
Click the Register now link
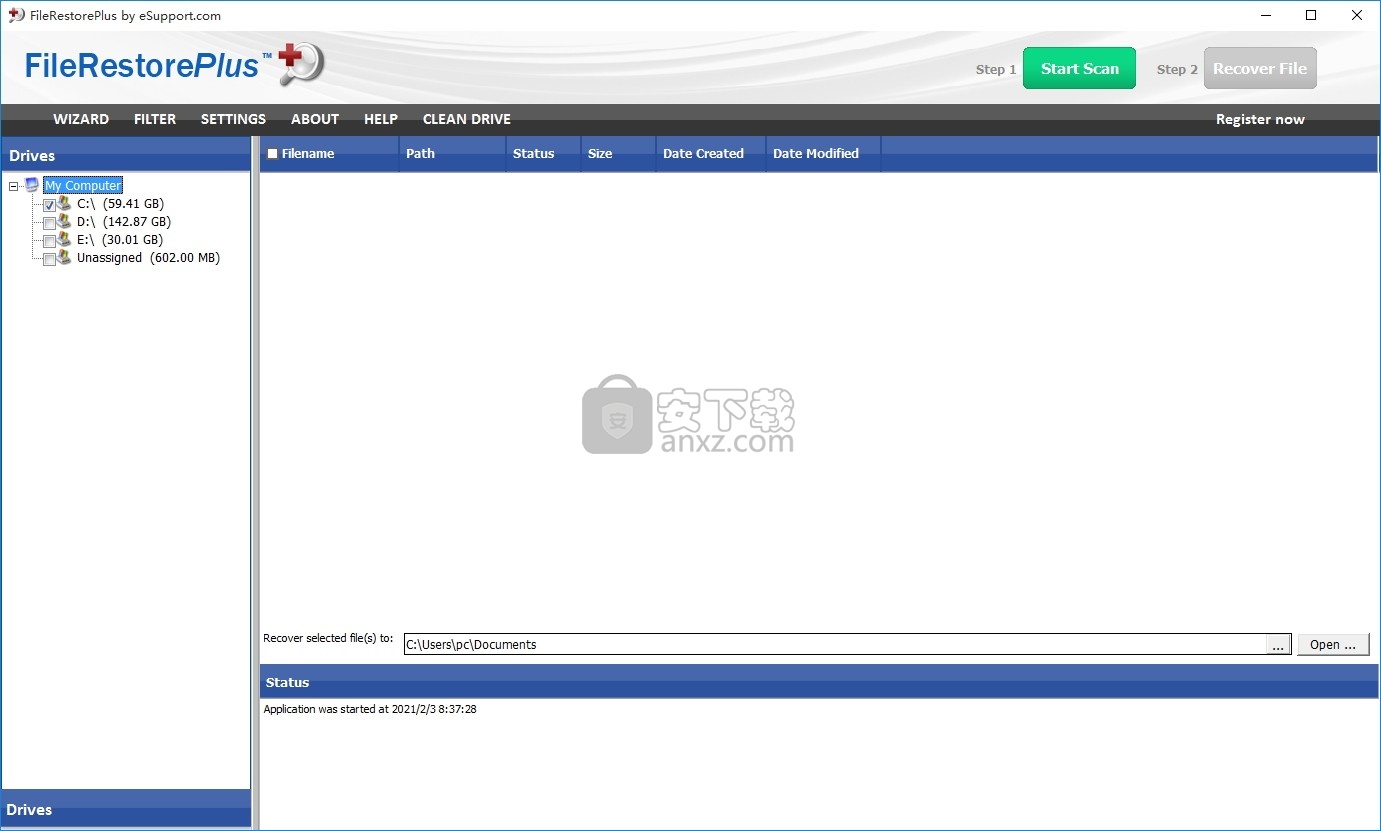1260,119
